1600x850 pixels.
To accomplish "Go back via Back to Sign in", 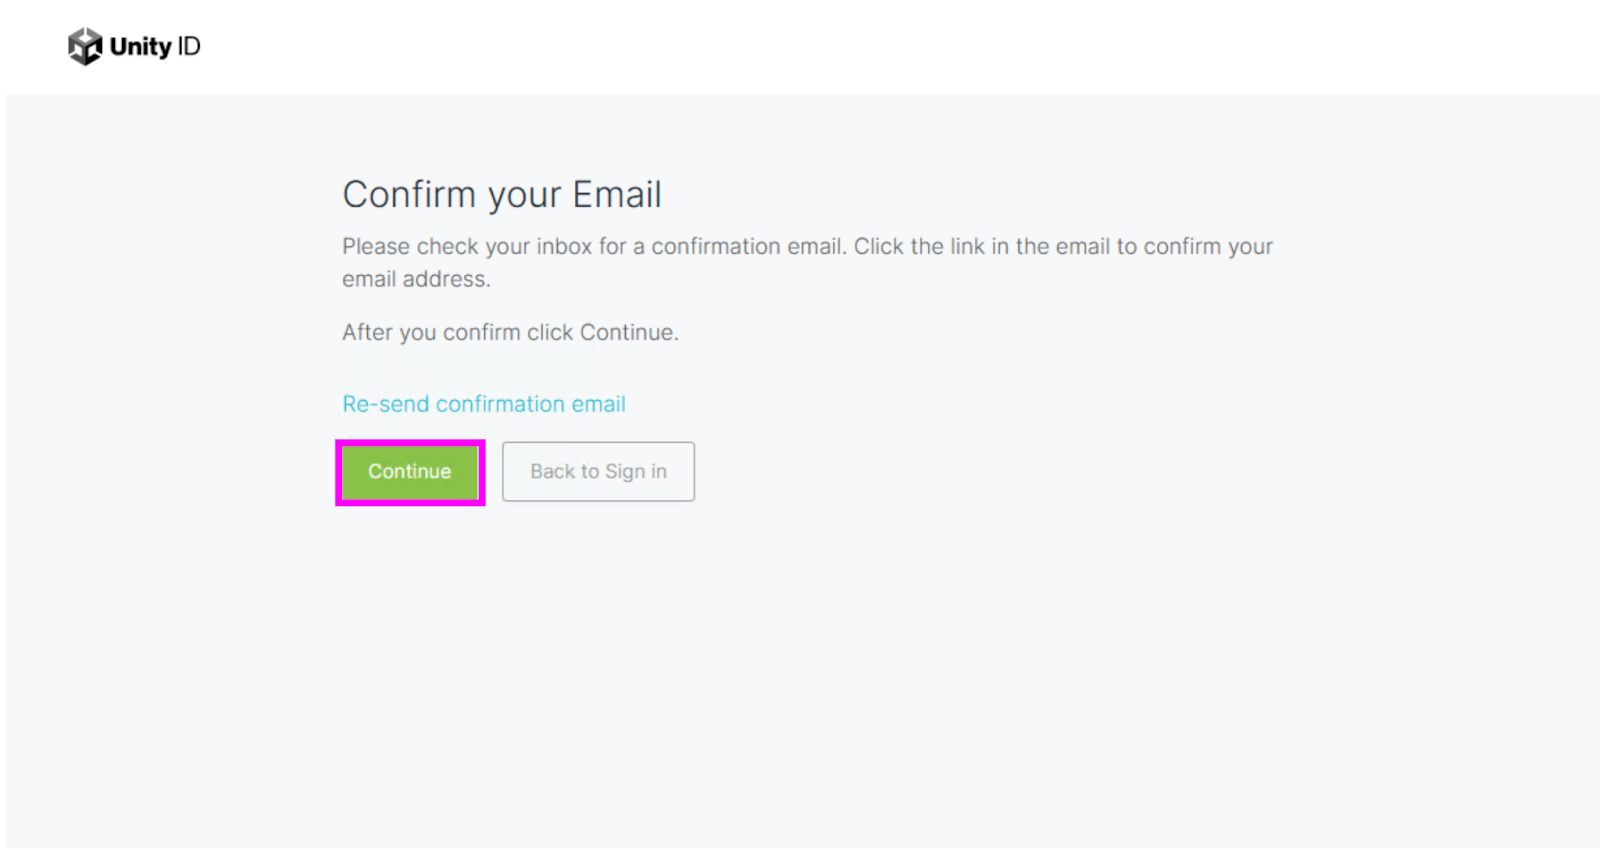I will tap(598, 472).
